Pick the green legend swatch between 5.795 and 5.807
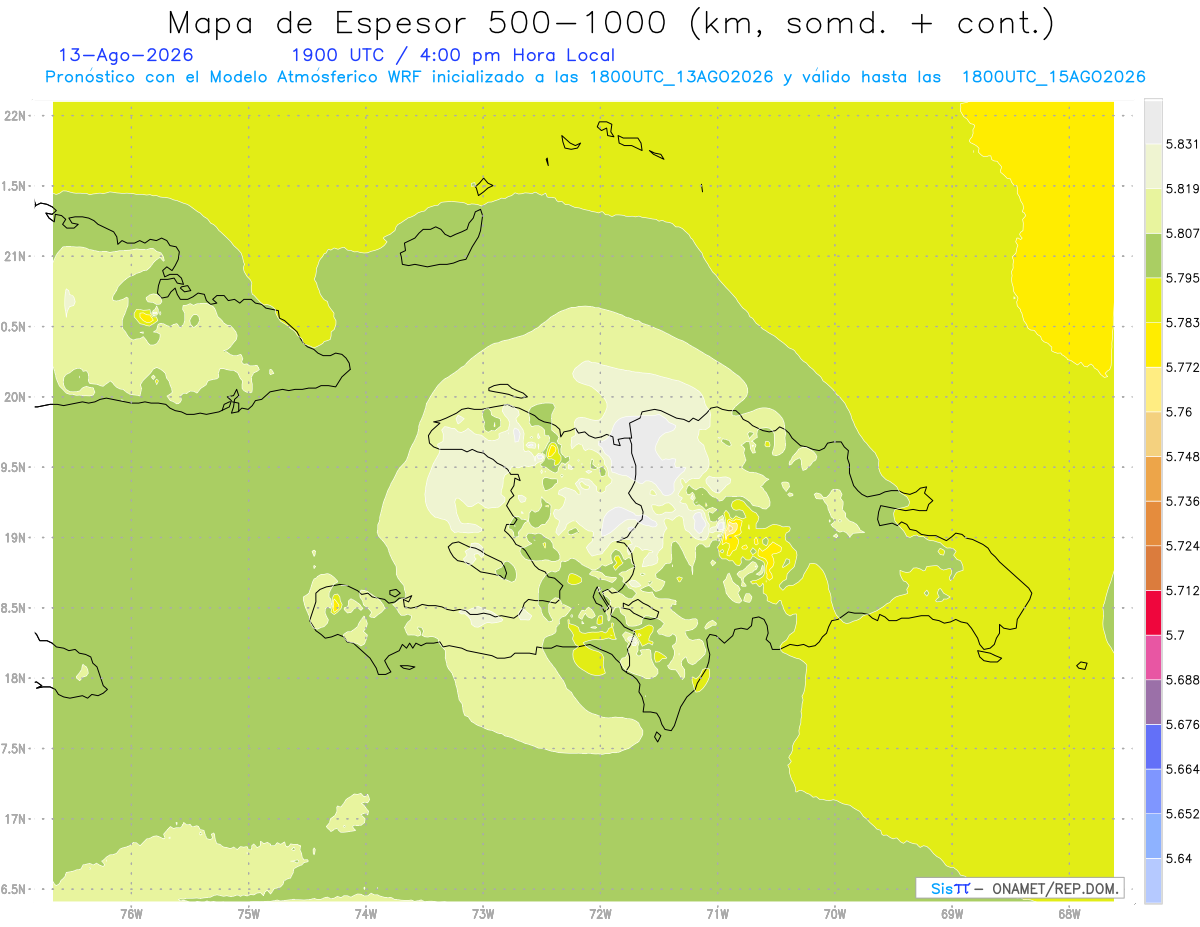1200x927 pixels. (x=1153, y=256)
